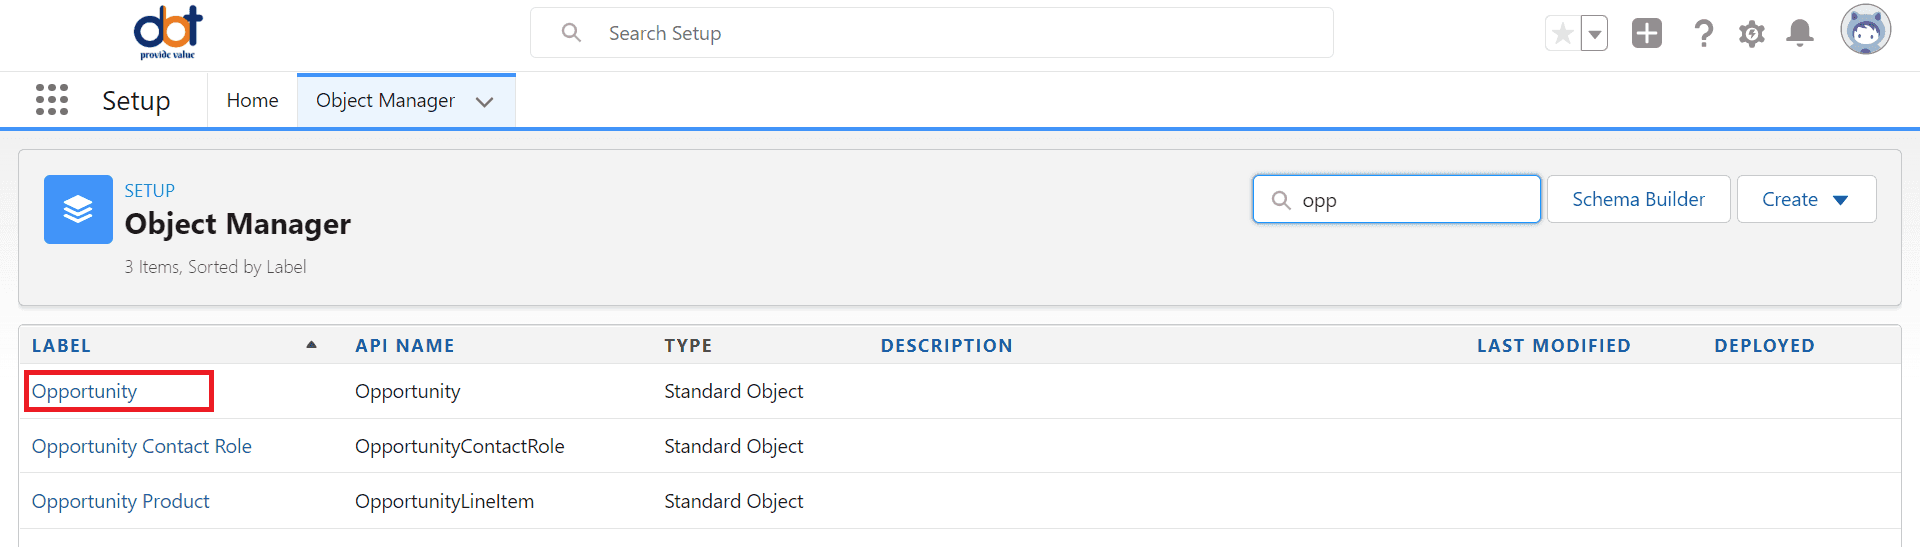
Task: Show notifications with the bell icon
Action: pos(1800,33)
